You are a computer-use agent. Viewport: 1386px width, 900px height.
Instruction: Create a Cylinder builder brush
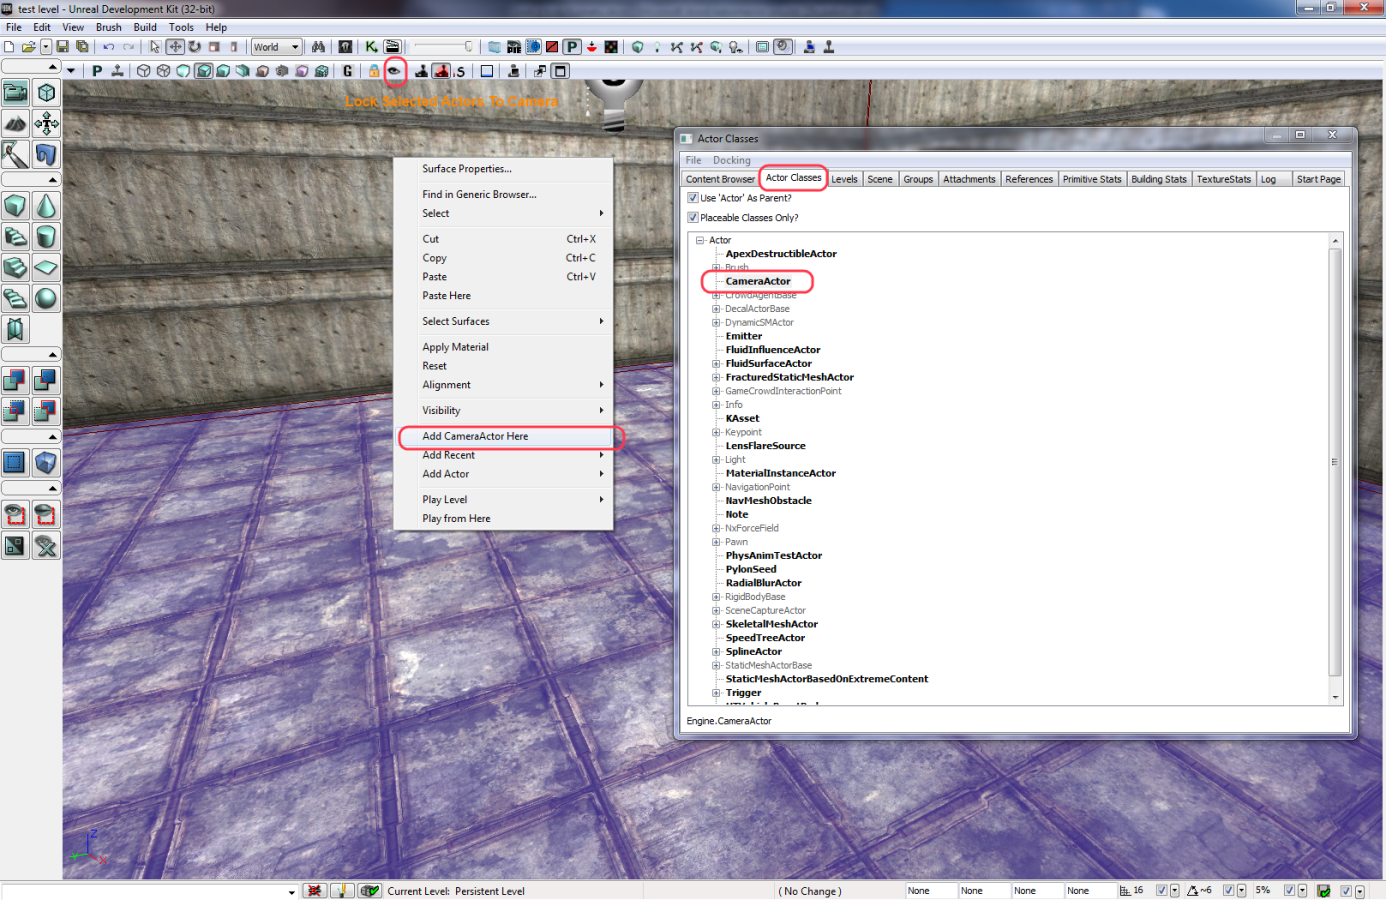pos(46,237)
